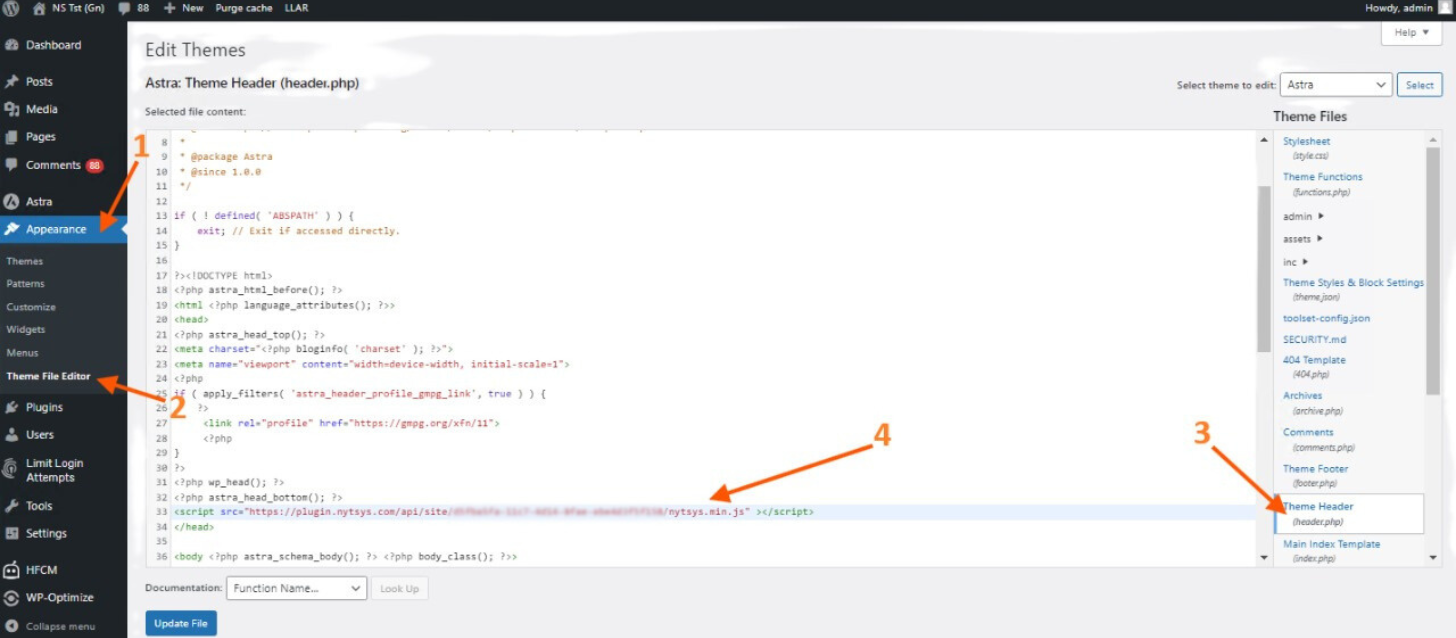The width and height of the screenshot is (1456, 638).
Task: Click the Tools wrench icon in sidebar
Action: click(x=12, y=506)
